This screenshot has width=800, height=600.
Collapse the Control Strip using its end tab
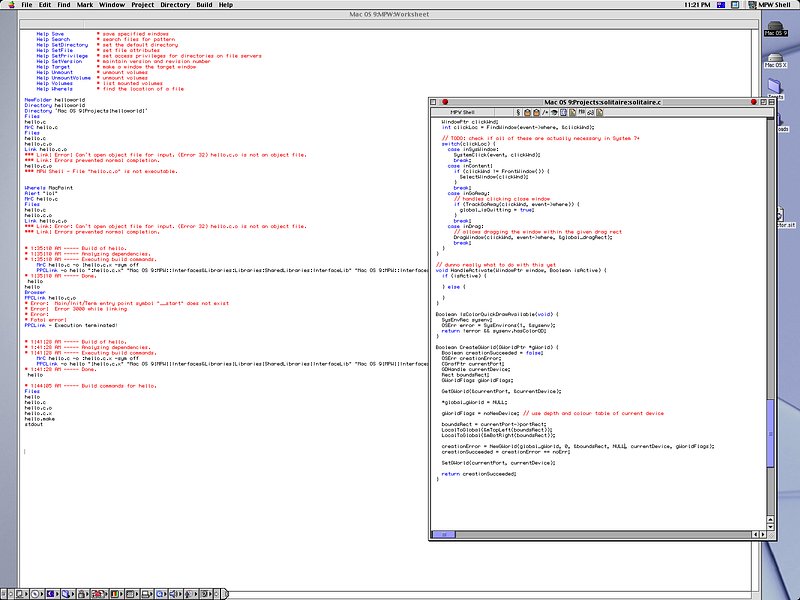pyautogui.click(x=224, y=594)
